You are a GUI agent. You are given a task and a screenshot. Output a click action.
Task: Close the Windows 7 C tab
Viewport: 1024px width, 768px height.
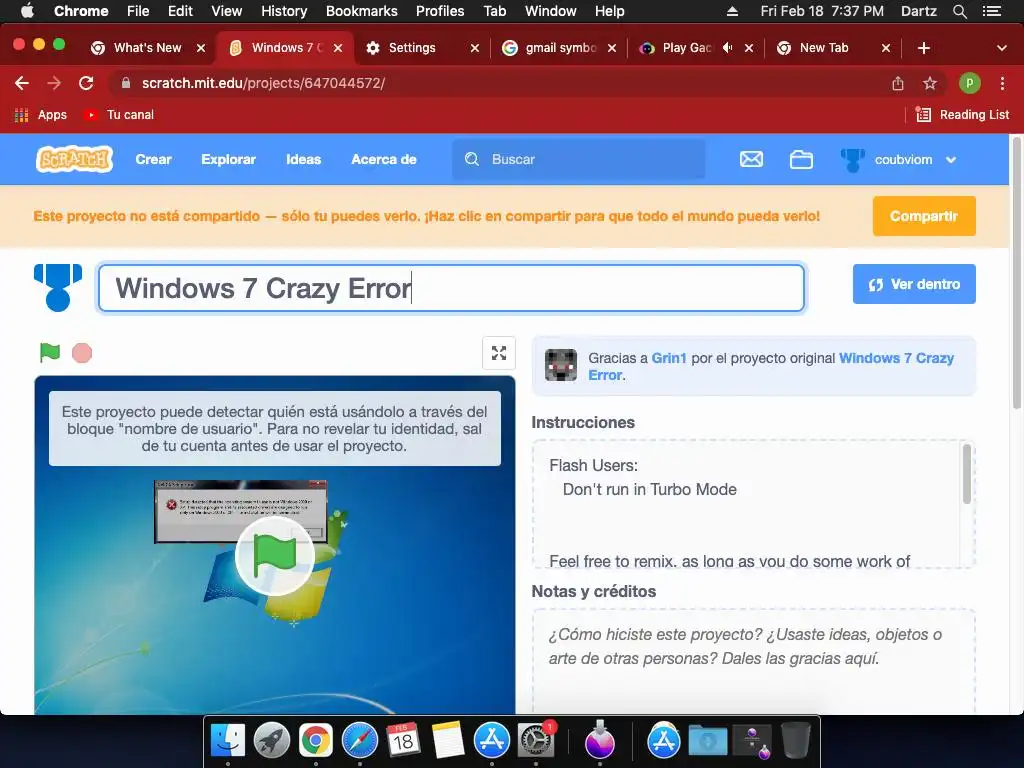pos(338,48)
